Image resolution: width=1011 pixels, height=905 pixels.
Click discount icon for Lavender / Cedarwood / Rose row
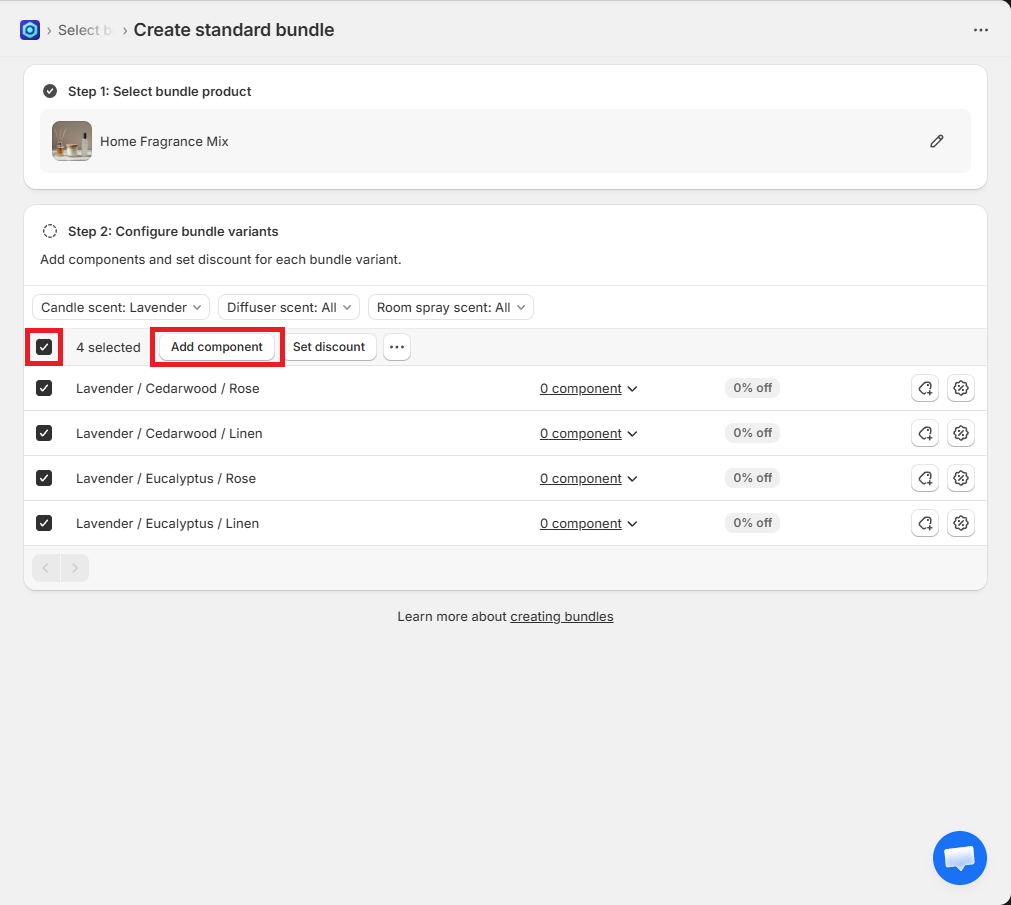pos(961,388)
